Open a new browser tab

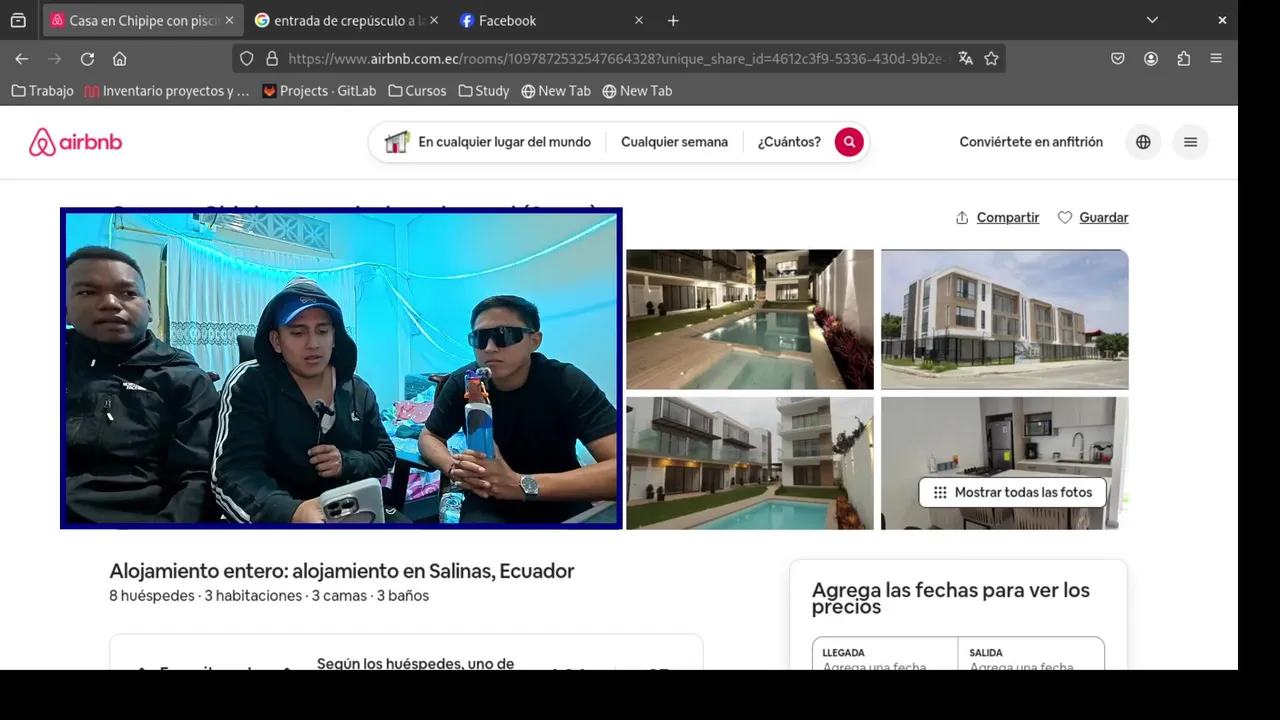point(673,20)
